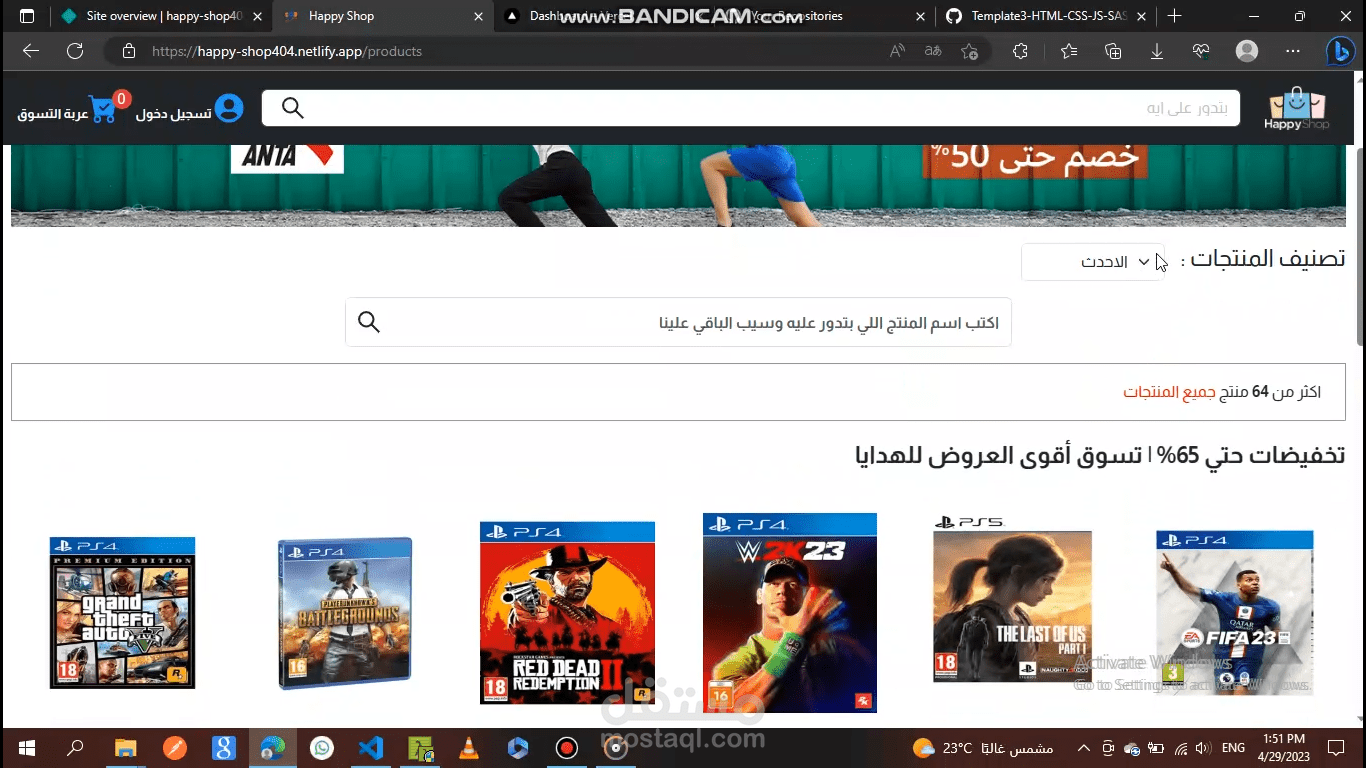Open the Edge browser taskbar icon
The width and height of the screenshot is (1366, 768).
click(x=273, y=748)
